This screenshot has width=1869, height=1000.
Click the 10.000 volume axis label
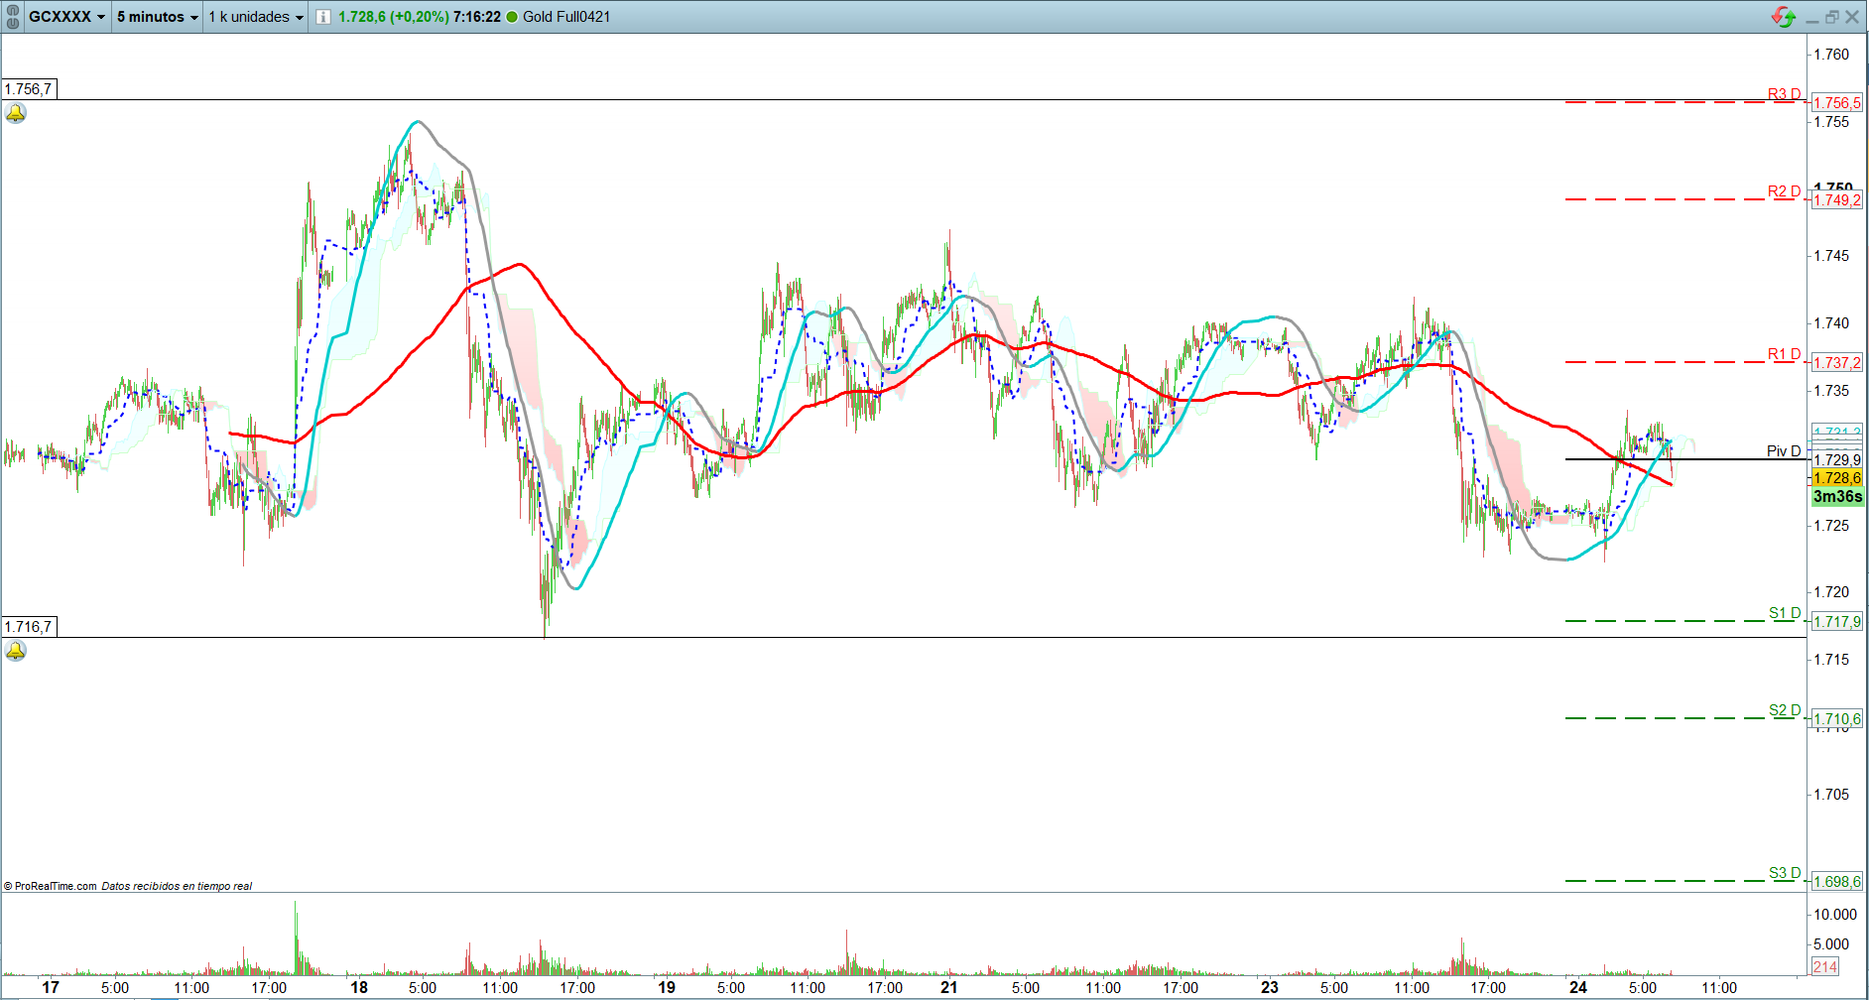[x=1835, y=915]
